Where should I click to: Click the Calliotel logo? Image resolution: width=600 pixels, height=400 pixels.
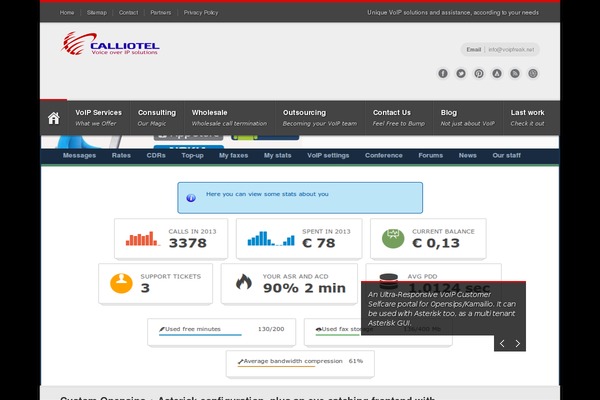110,44
